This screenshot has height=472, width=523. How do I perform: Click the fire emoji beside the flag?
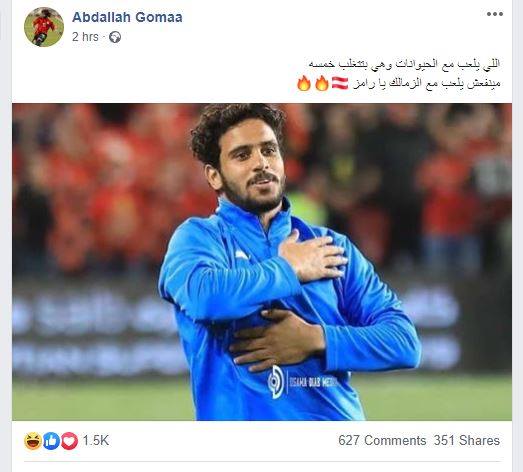click(x=322, y=83)
